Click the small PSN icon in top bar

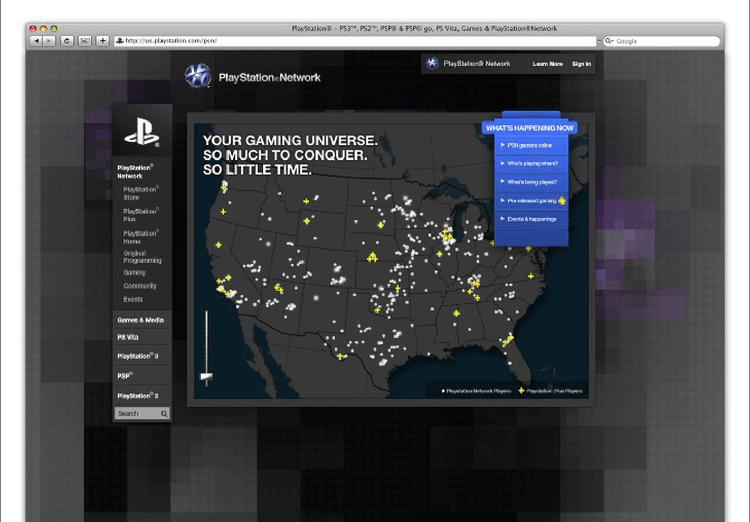[x=432, y=63]
